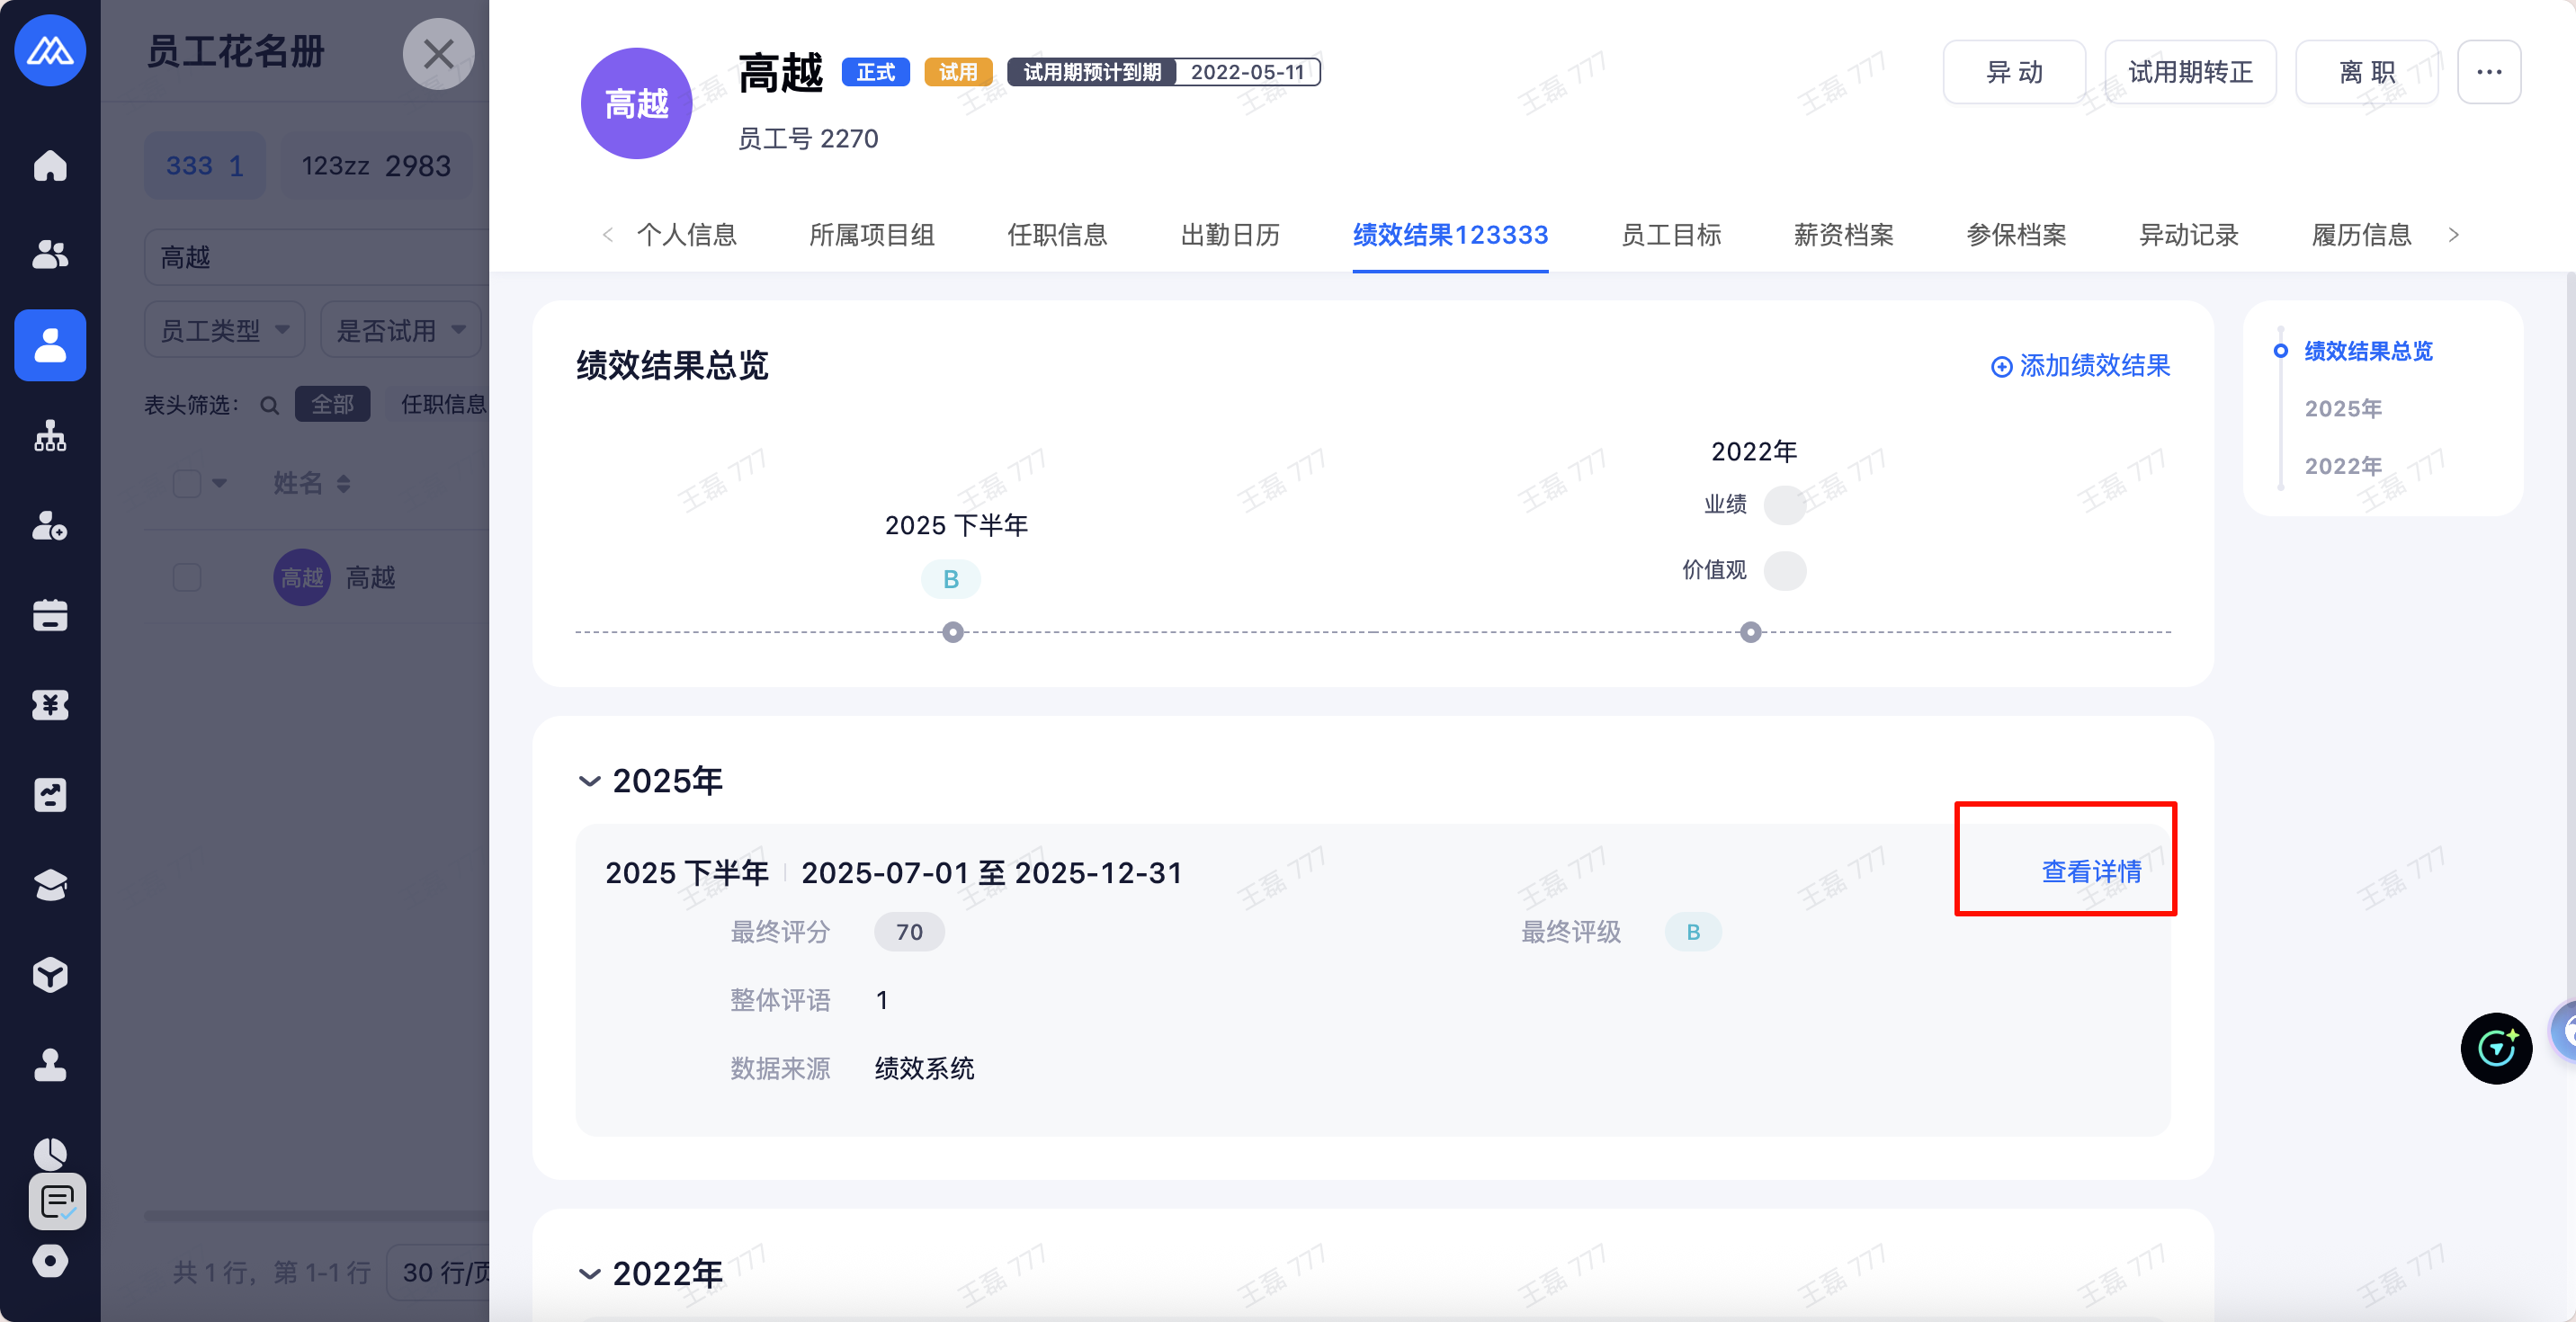Click the home icon in left sidebar
The height and width of the screenshot is (1322, 2576).
click(50, 165)
